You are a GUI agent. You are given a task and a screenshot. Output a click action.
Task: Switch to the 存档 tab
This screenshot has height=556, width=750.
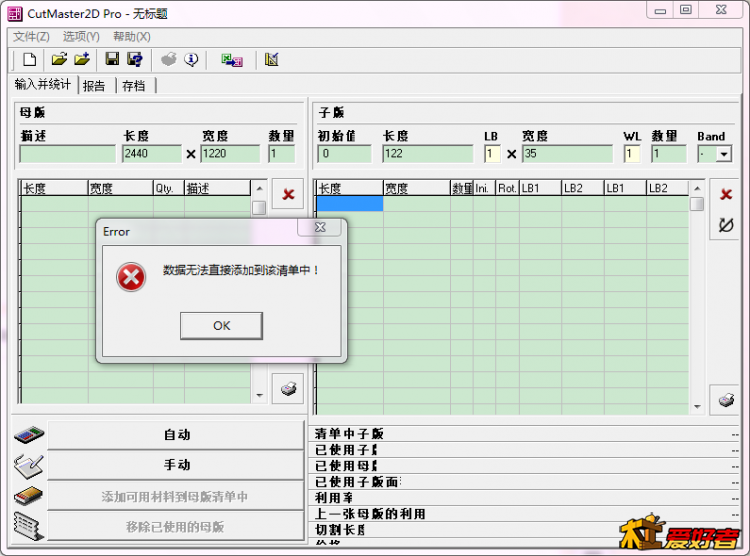133,86
